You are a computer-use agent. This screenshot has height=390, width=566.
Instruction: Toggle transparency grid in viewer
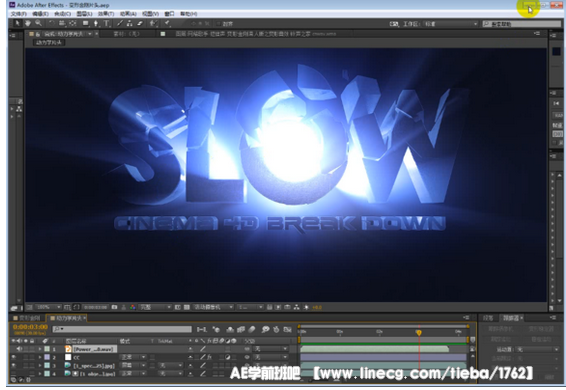187,307
